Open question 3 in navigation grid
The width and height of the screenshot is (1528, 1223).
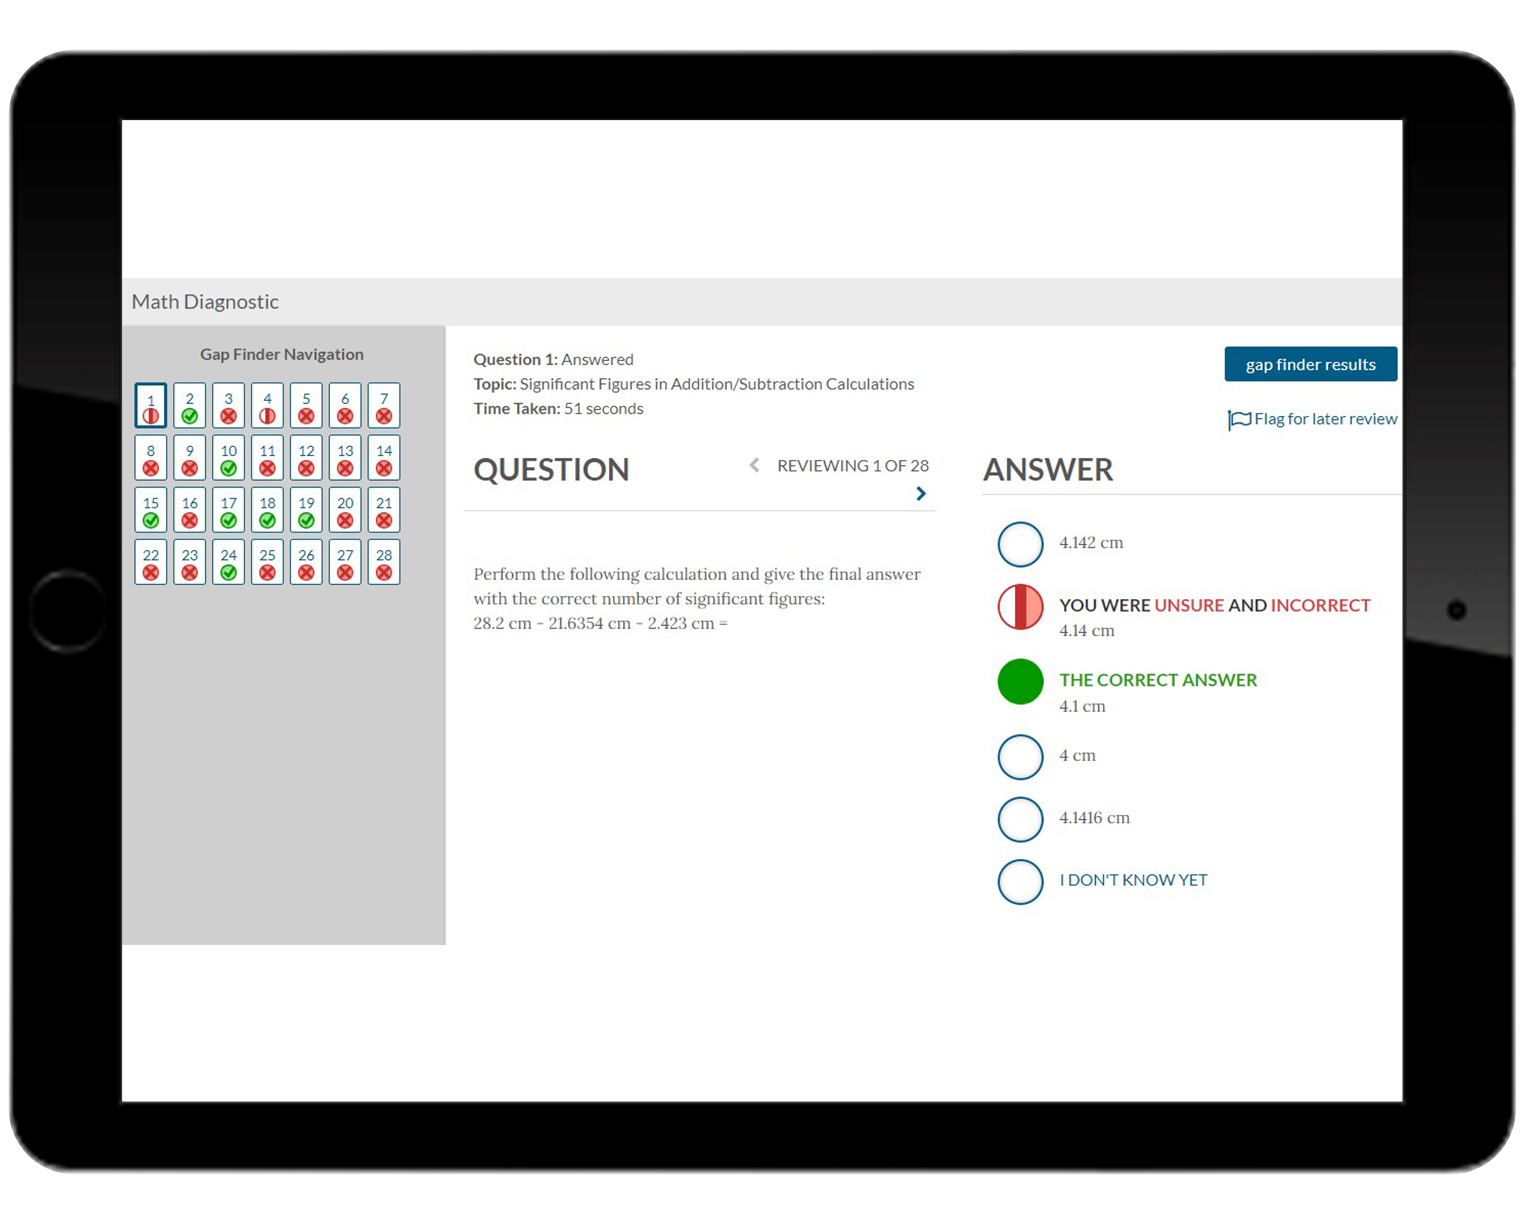point(229,406)
